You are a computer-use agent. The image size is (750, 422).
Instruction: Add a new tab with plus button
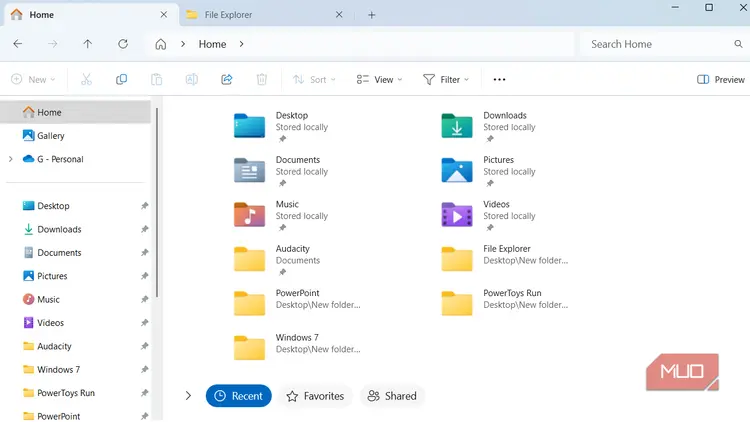[372, 15]
